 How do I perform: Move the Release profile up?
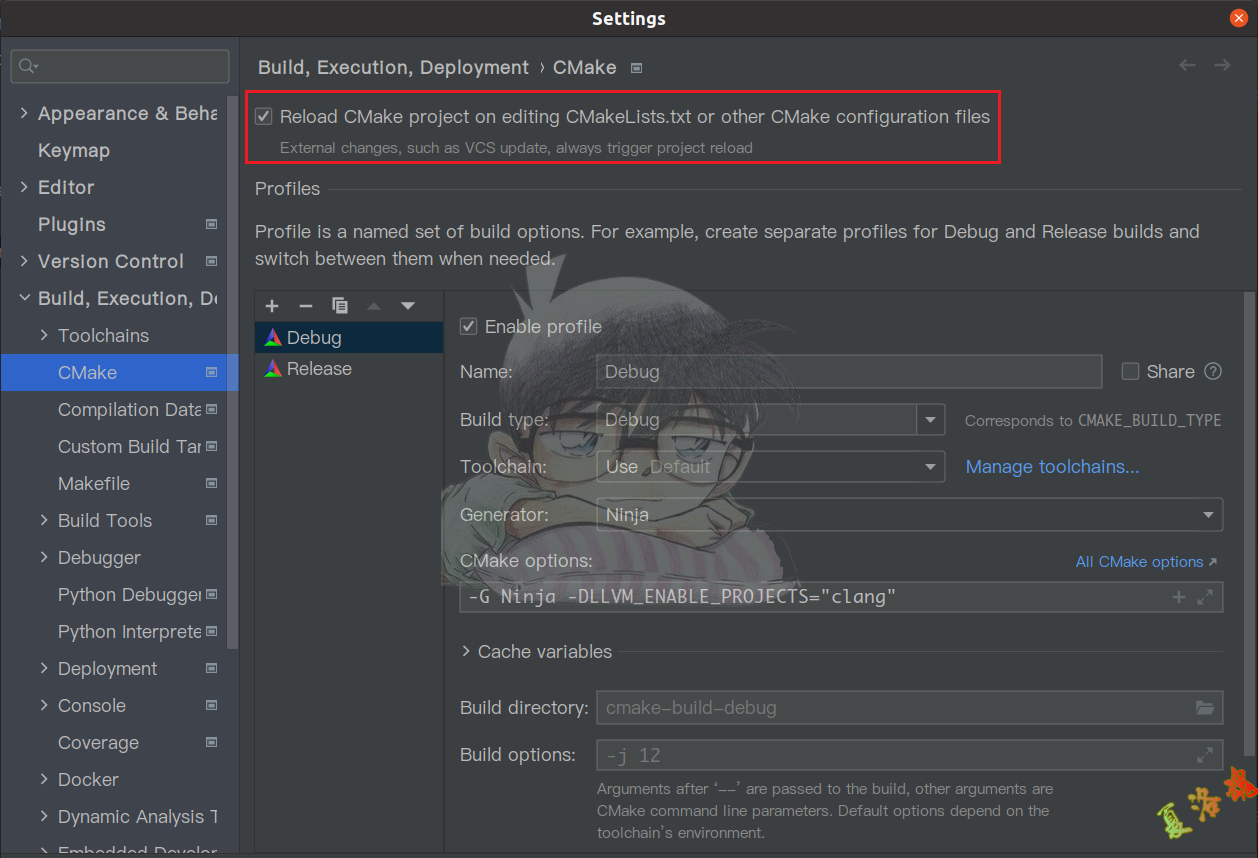[374, 306]
